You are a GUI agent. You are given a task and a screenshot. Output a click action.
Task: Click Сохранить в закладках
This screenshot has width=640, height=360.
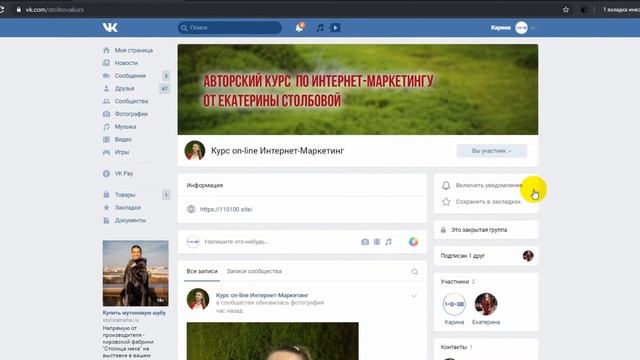click(488, 202)
